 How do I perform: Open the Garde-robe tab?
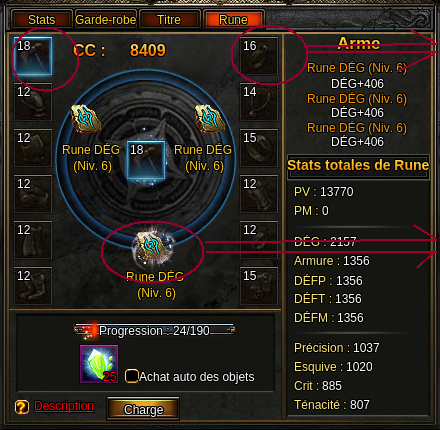[x=106, y=20]
